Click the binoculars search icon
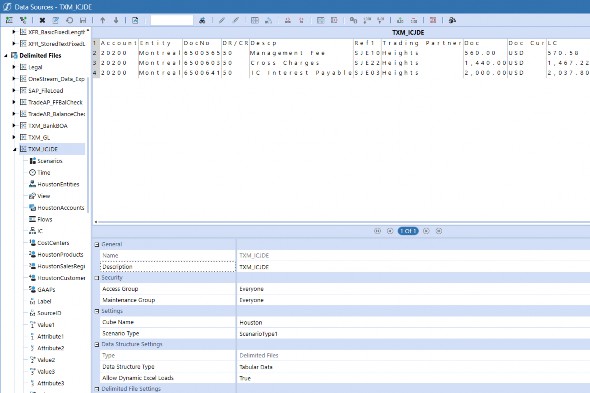Viewport: 590px width, 393px height. click(x=202, y=20)
